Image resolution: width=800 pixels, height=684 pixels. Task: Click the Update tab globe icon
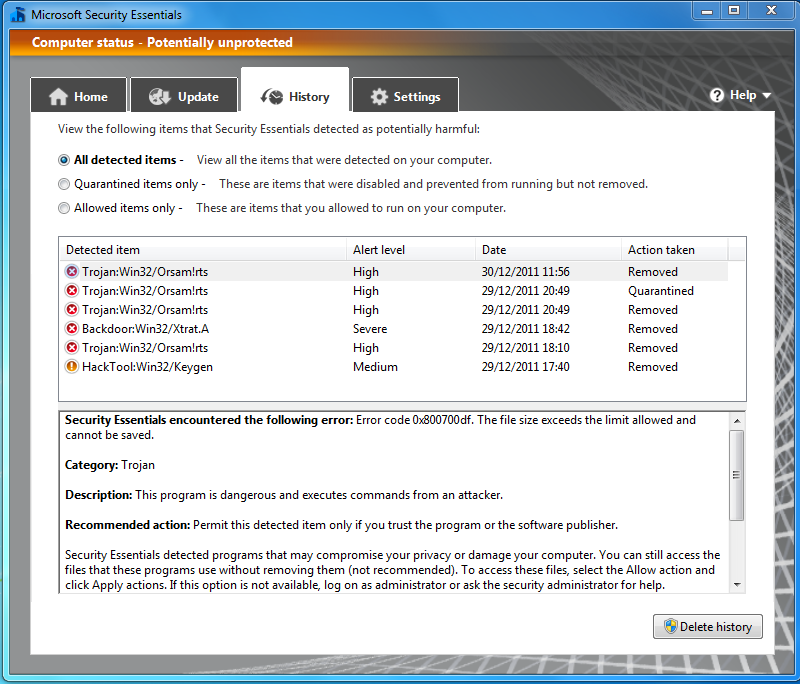click(159, 97)
